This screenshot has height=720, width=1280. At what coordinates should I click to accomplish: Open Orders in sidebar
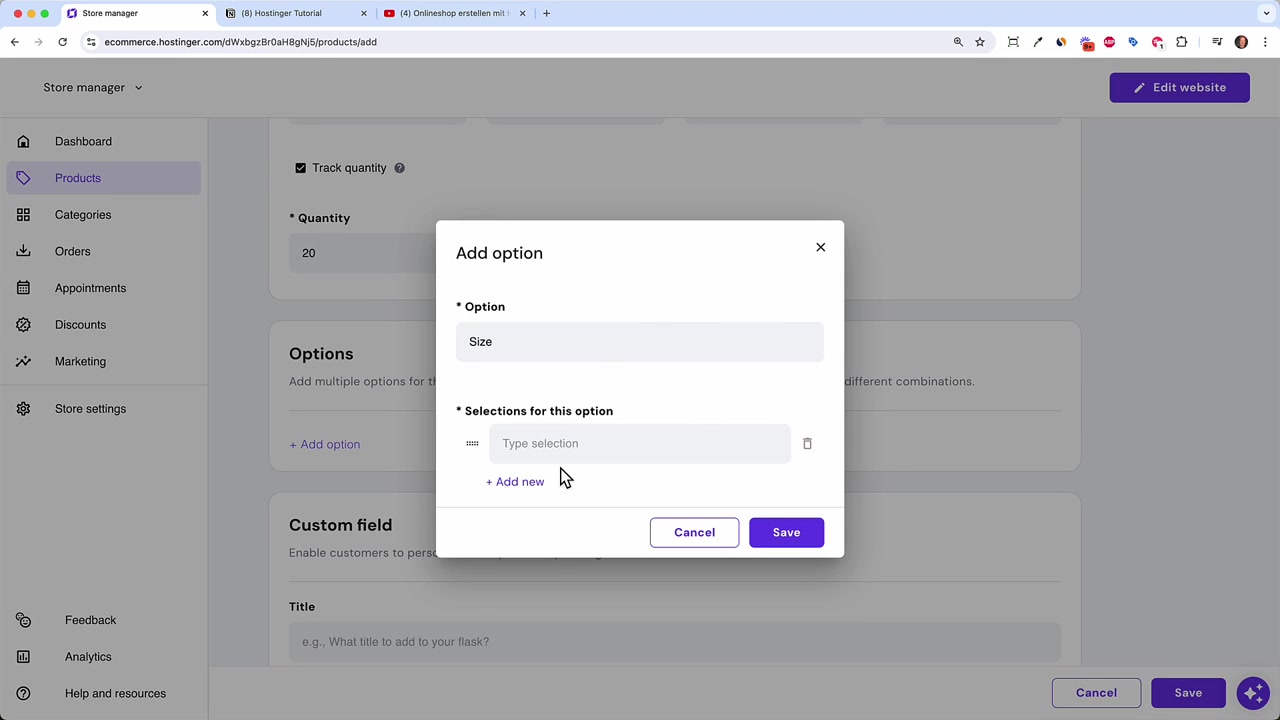(x=72, y=252)
